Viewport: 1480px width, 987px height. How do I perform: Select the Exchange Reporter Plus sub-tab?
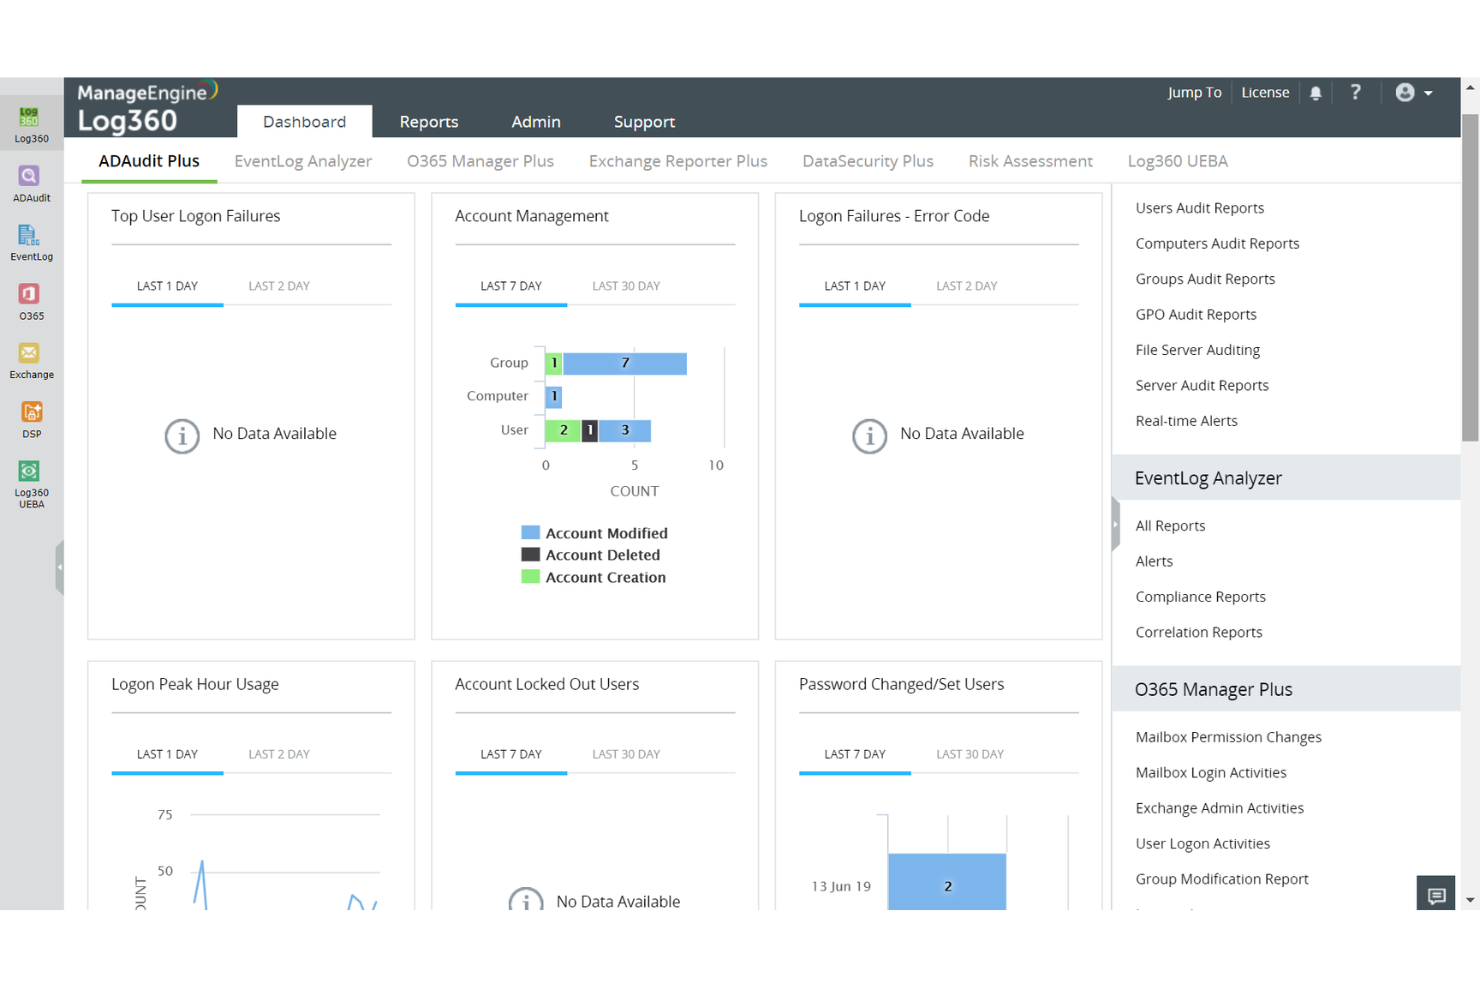point(678,161)
